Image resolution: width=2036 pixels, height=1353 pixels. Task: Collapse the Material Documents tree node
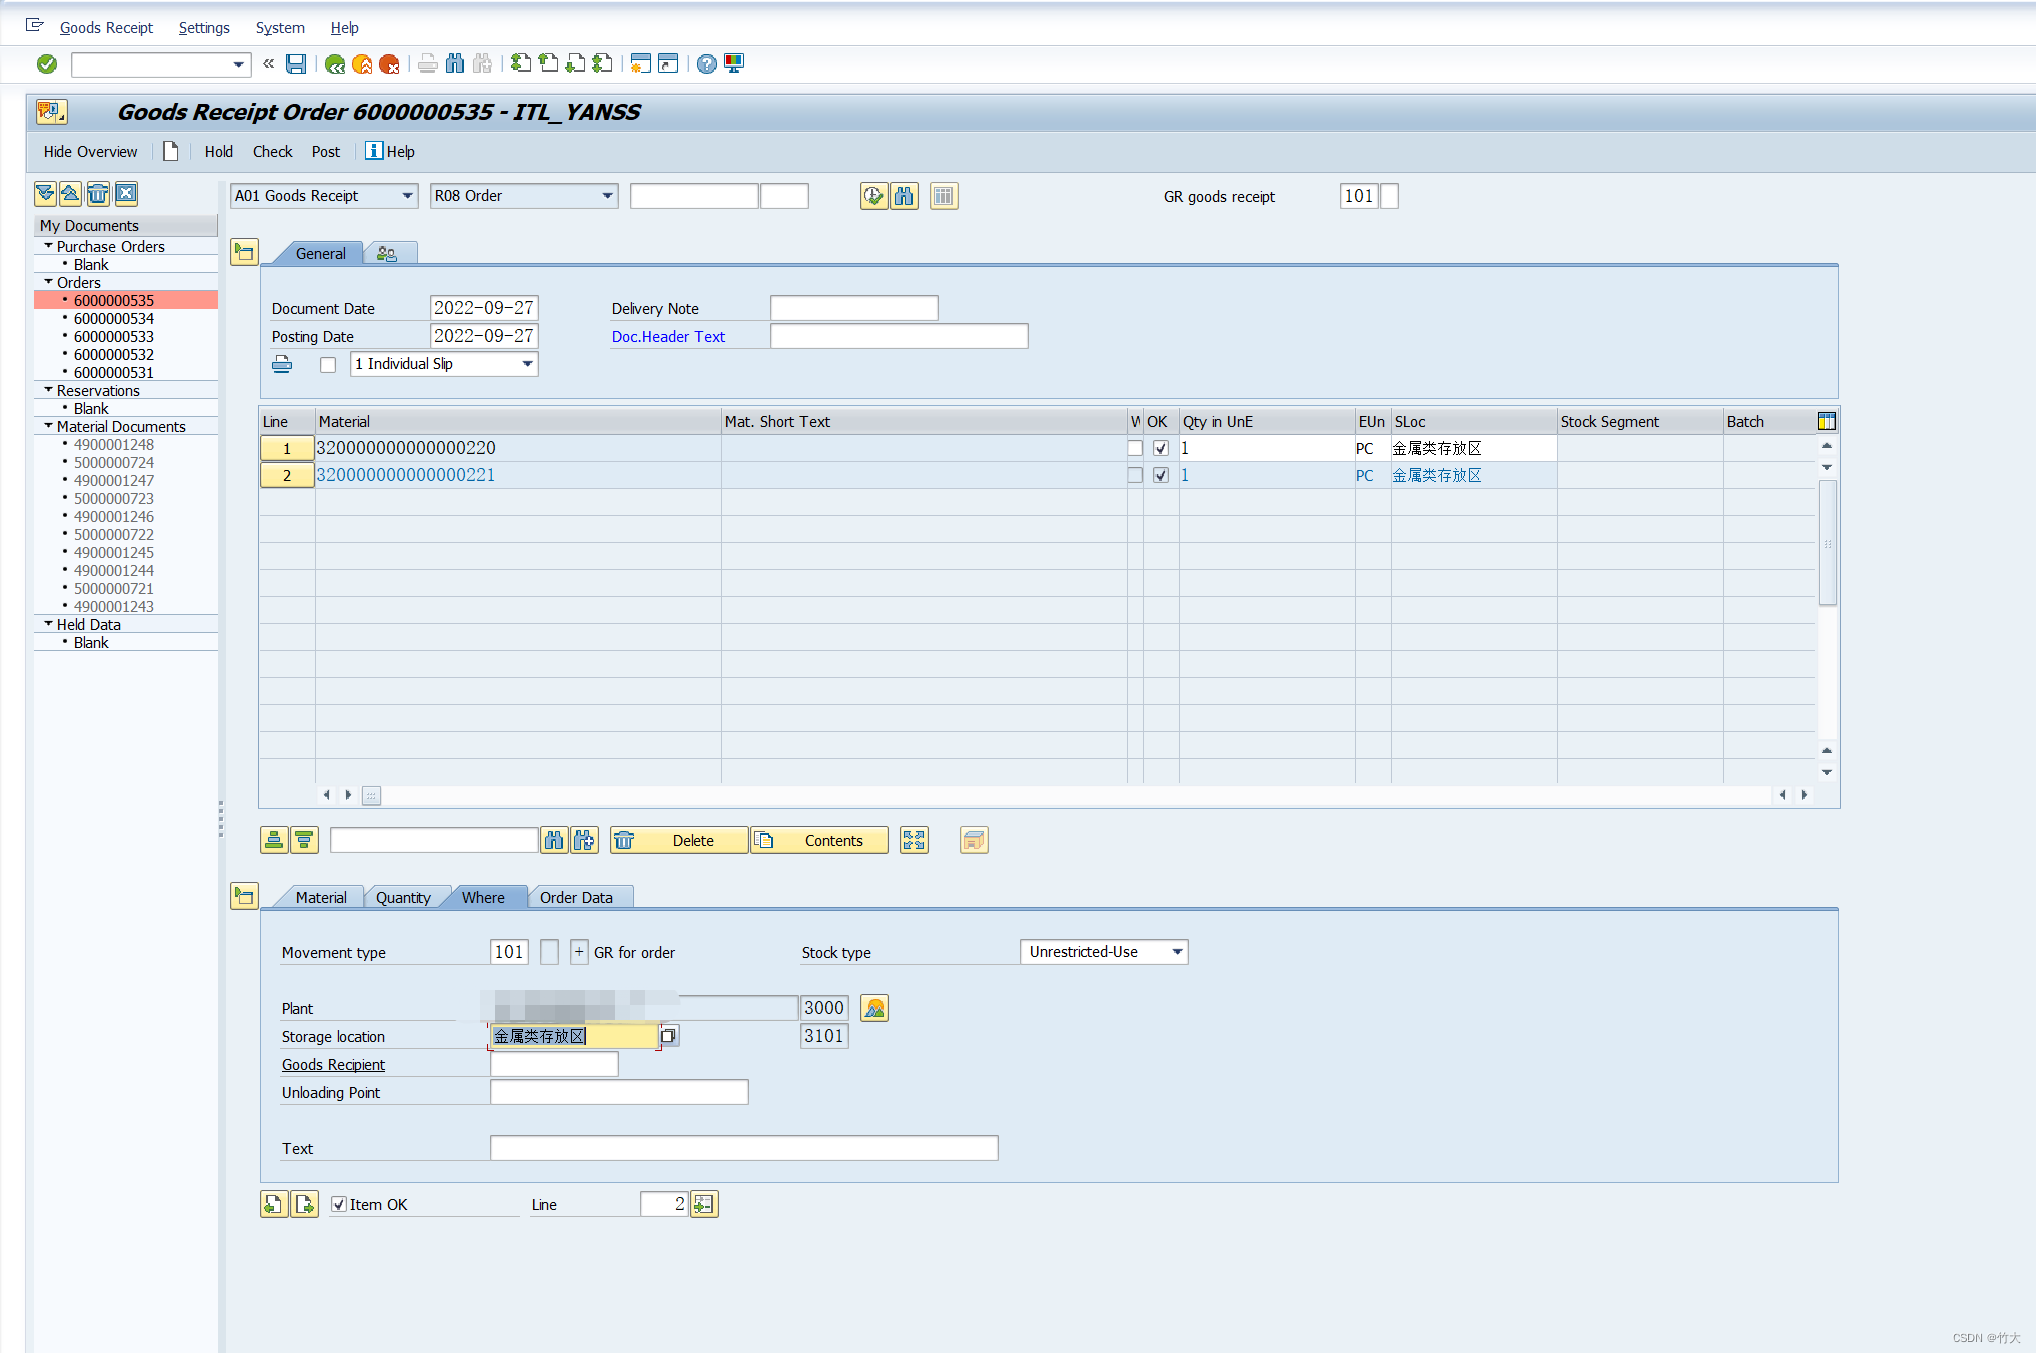pyautogui.click(x=48, y=426)
